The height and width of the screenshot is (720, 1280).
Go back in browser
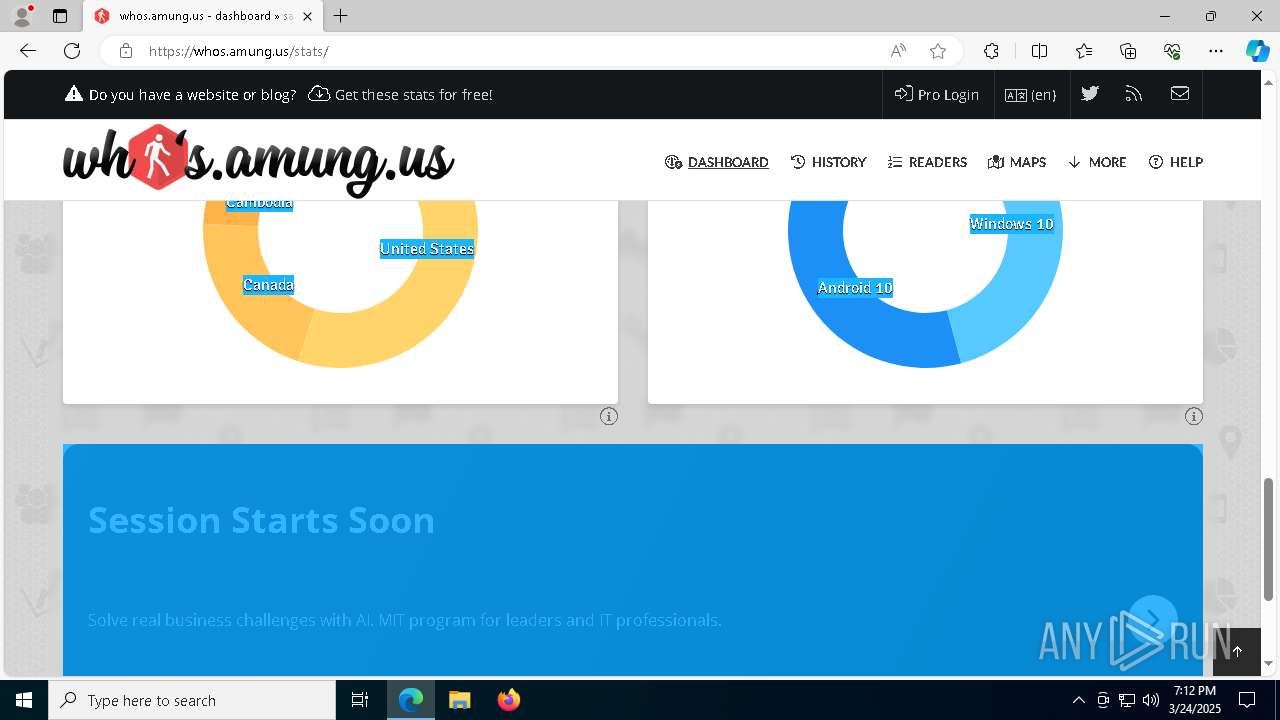pyautogui.click(x=28, y=51)
